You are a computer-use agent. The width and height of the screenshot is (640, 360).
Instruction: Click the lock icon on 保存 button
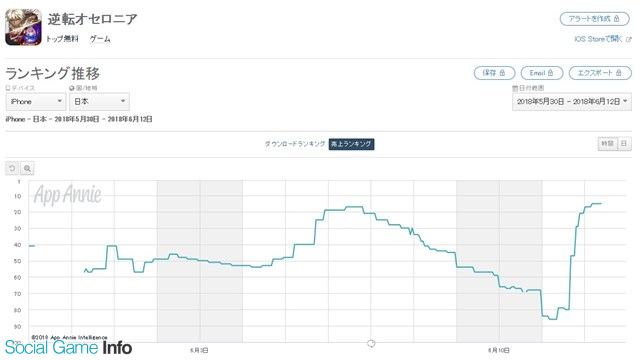502,73
